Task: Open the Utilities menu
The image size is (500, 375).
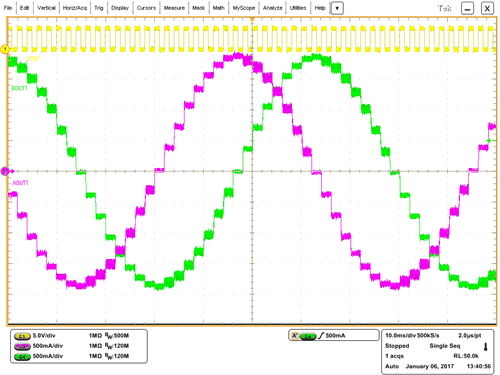Action: click(298, 8)
